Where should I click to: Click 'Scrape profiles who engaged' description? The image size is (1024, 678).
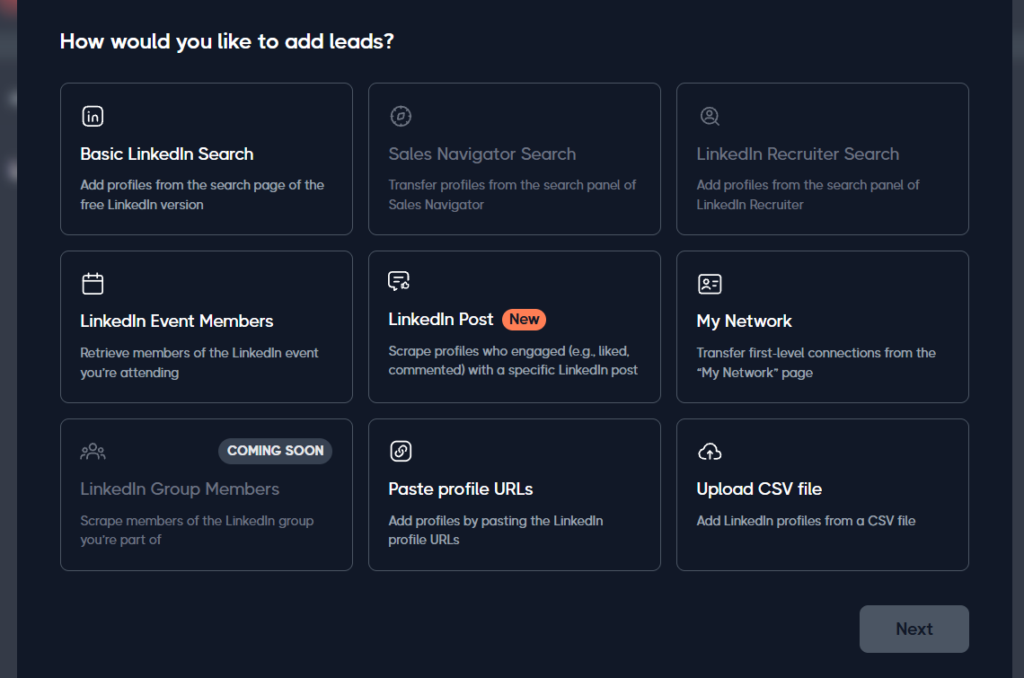click(513, 361)
